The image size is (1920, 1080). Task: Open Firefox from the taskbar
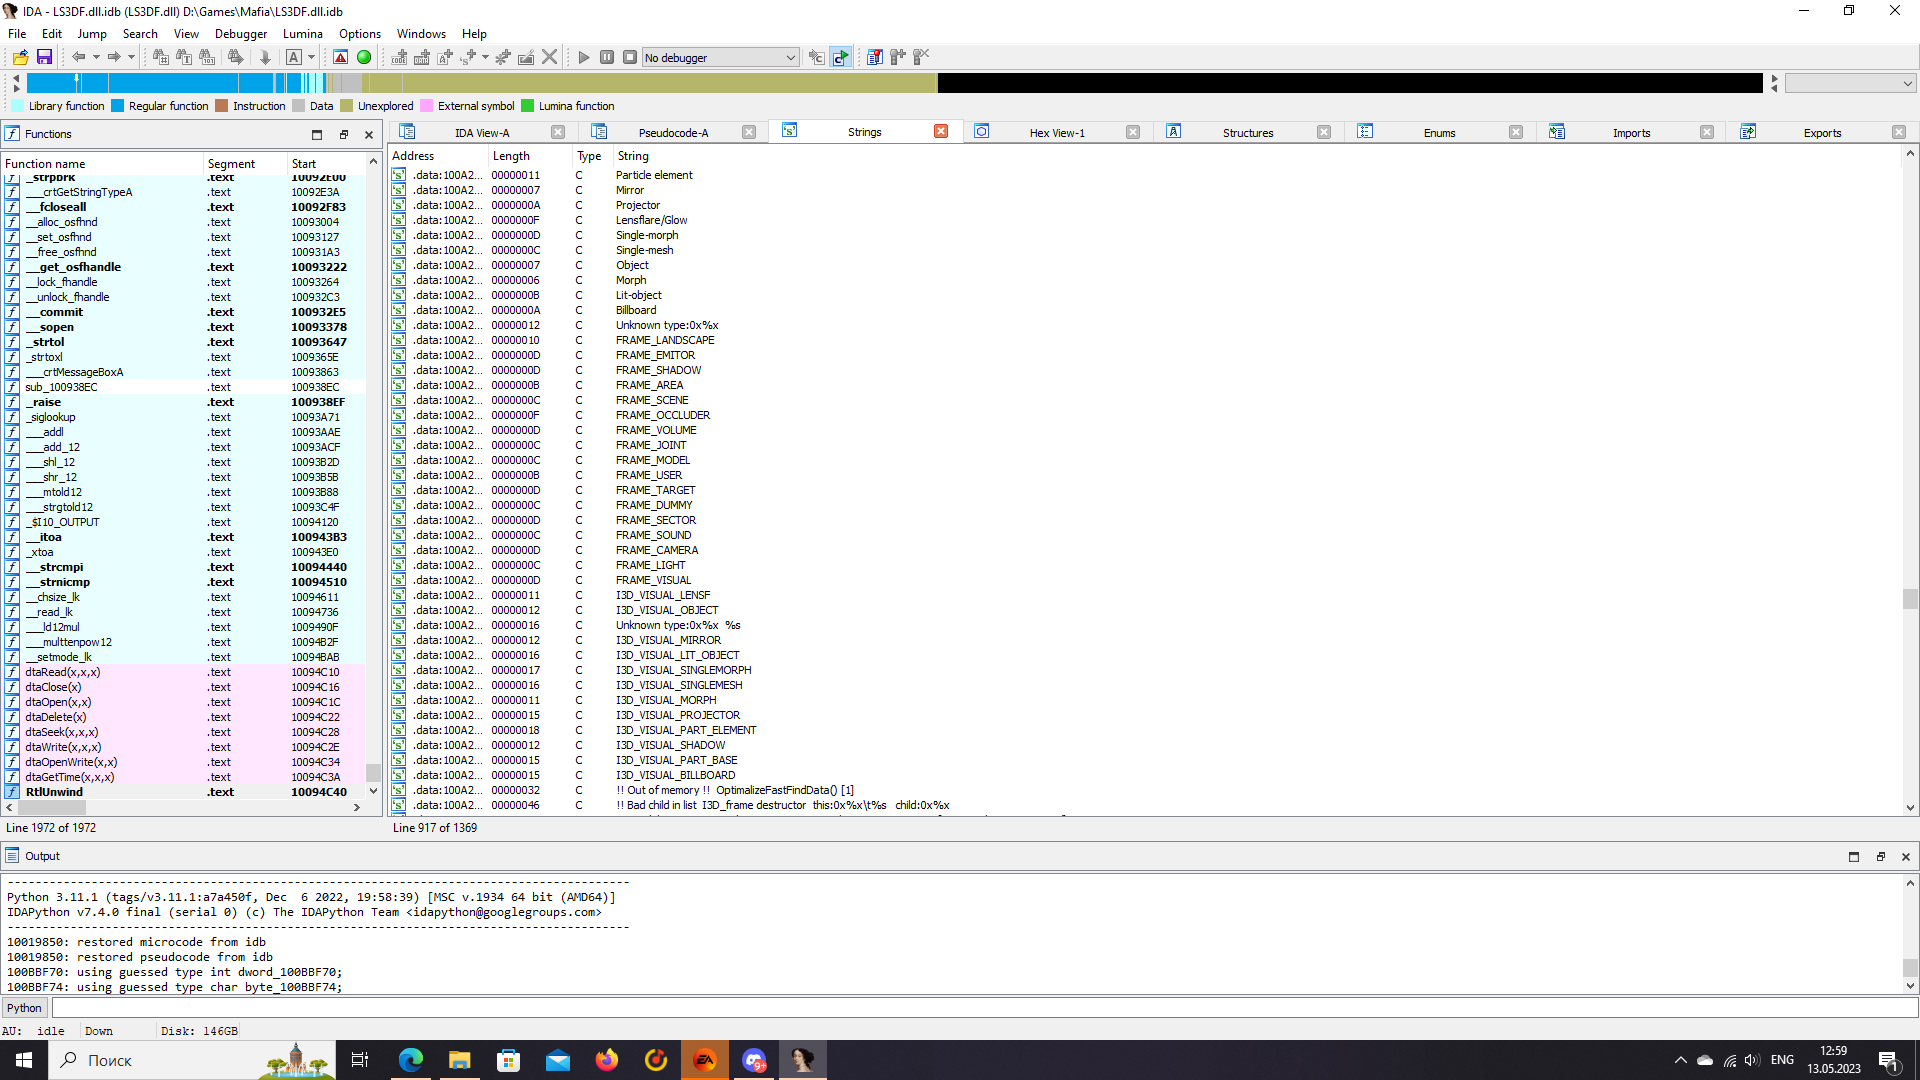[x=607, y=1060]
